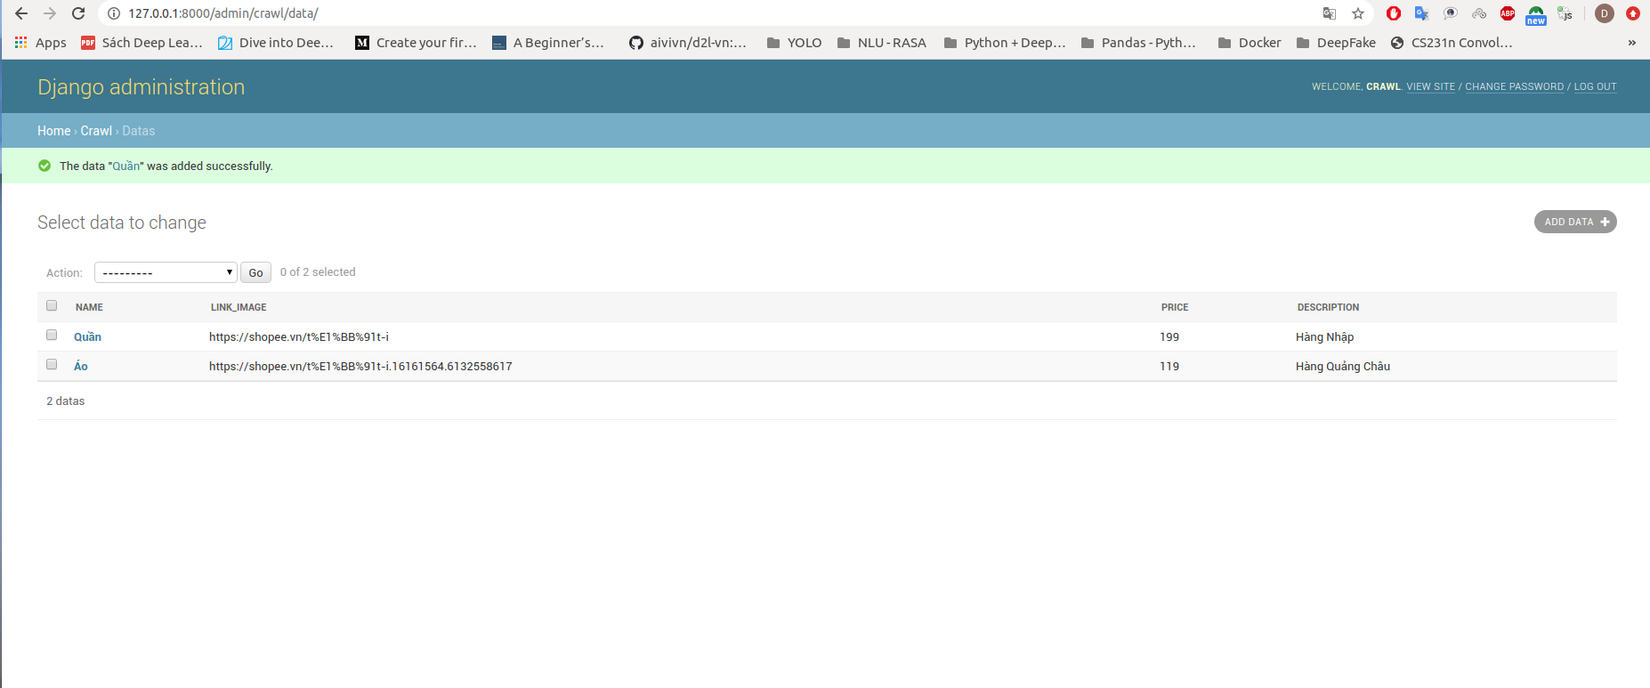Screen dimensions: 1650x688
Task: Reload the page with the refresh icon
Action: [x=78, y=14]
